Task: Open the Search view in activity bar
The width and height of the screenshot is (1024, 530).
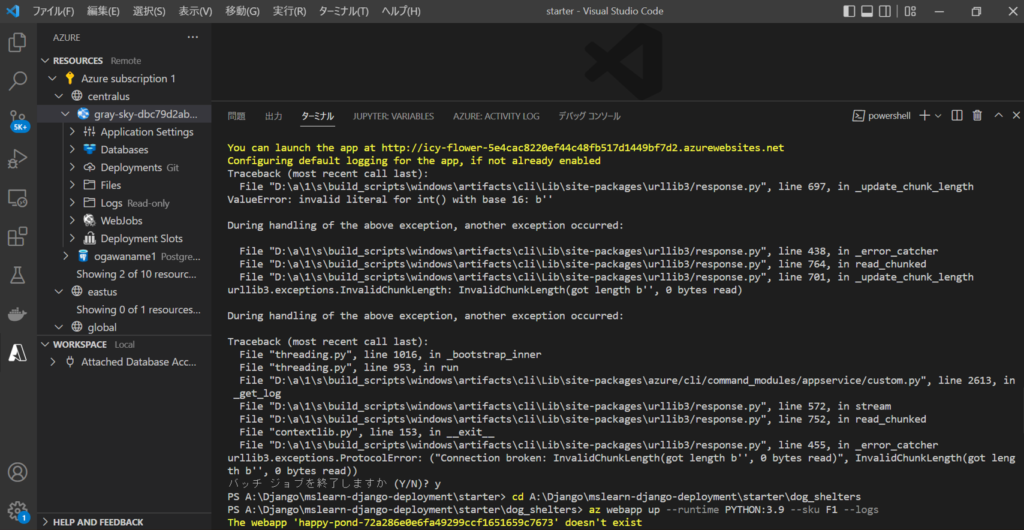Action: coord(17,81)
